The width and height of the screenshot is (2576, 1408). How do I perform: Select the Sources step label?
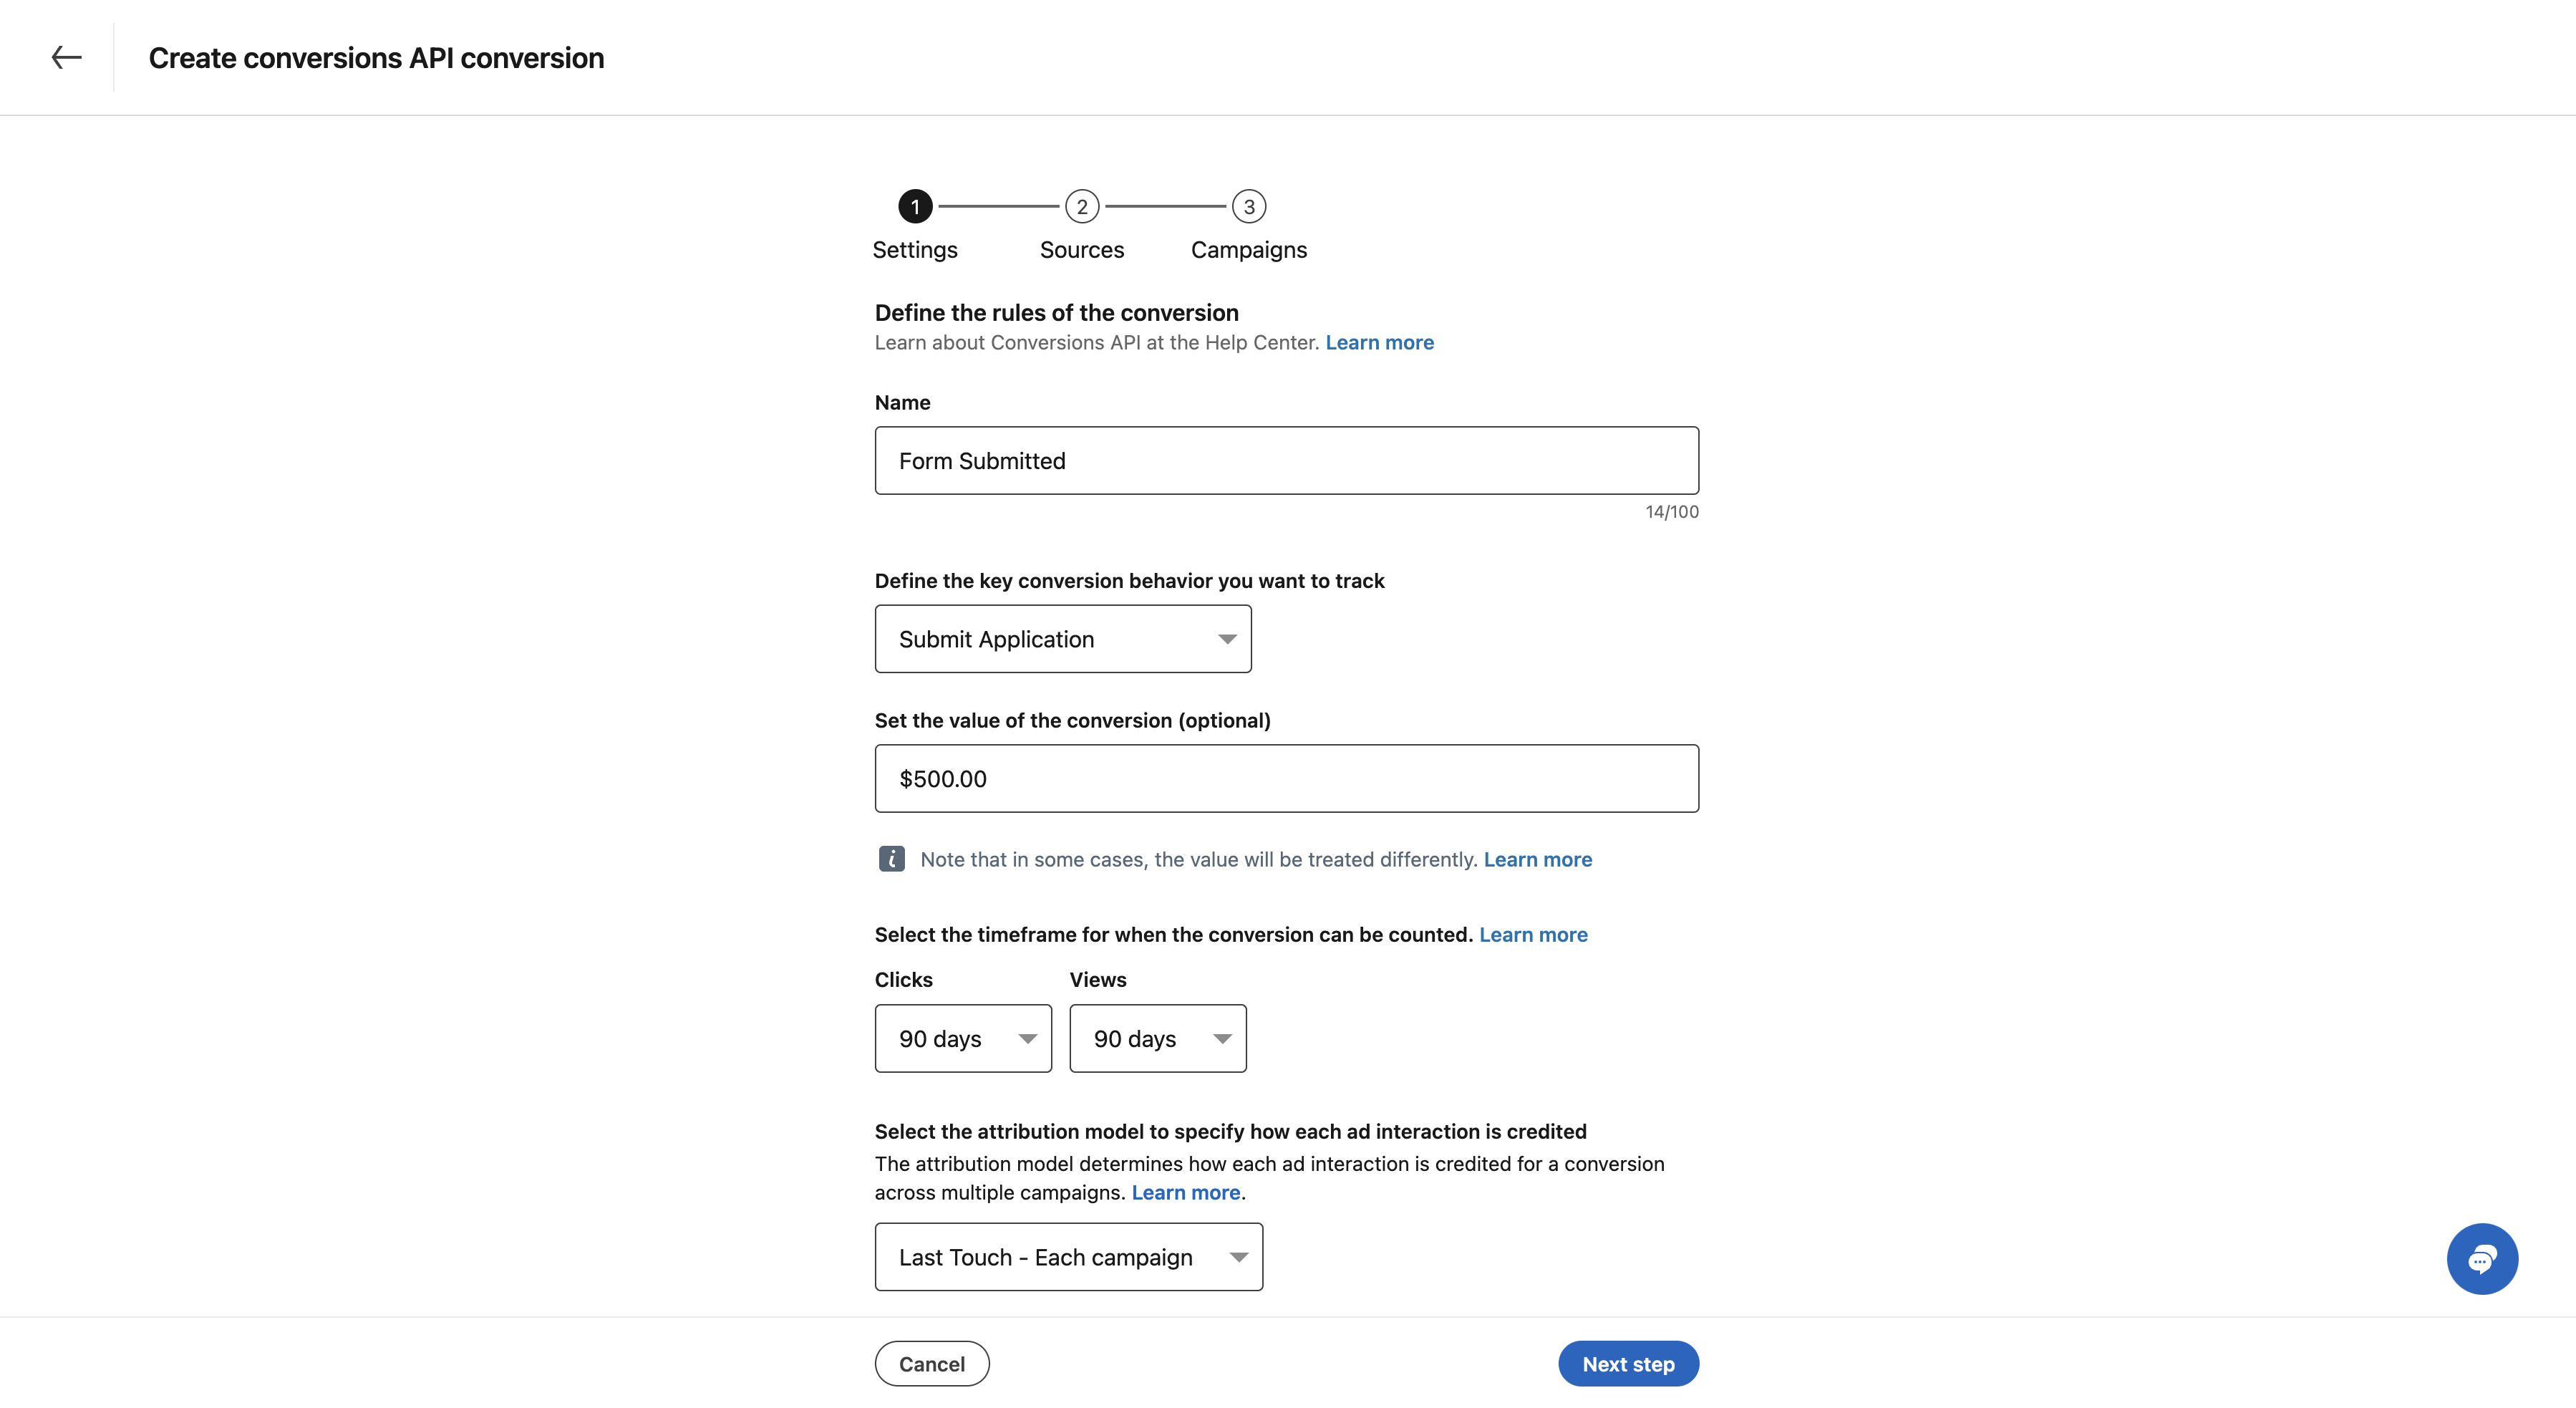(x=1081, y=250)
